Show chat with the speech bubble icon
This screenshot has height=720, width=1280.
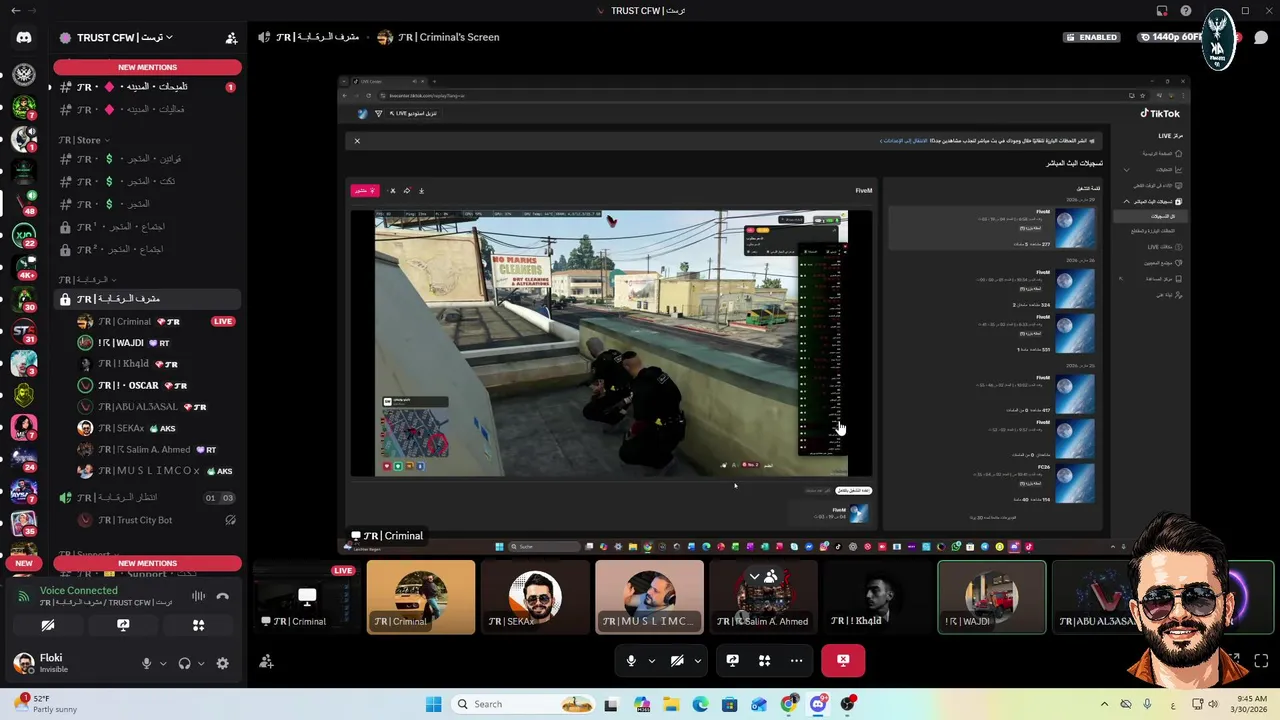tap(1261, 38)
